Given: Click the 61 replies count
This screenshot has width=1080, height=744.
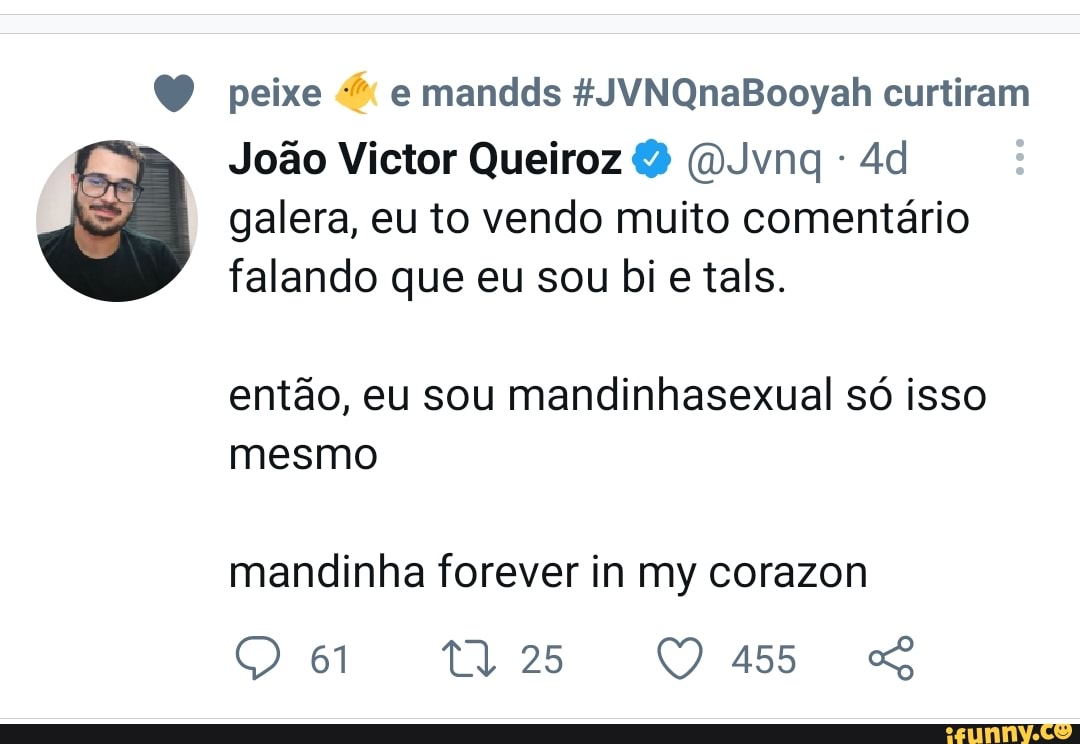Looking at the screenshot, I should click(329, 660).
